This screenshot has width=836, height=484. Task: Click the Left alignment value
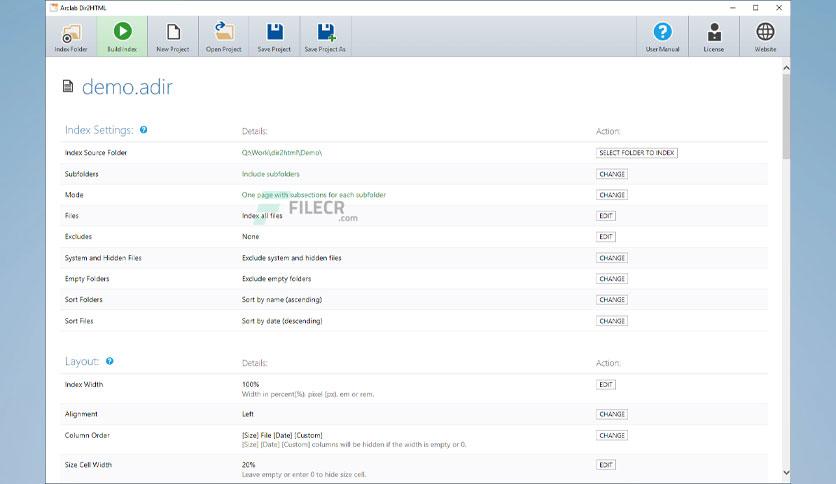tap(247, 414)
